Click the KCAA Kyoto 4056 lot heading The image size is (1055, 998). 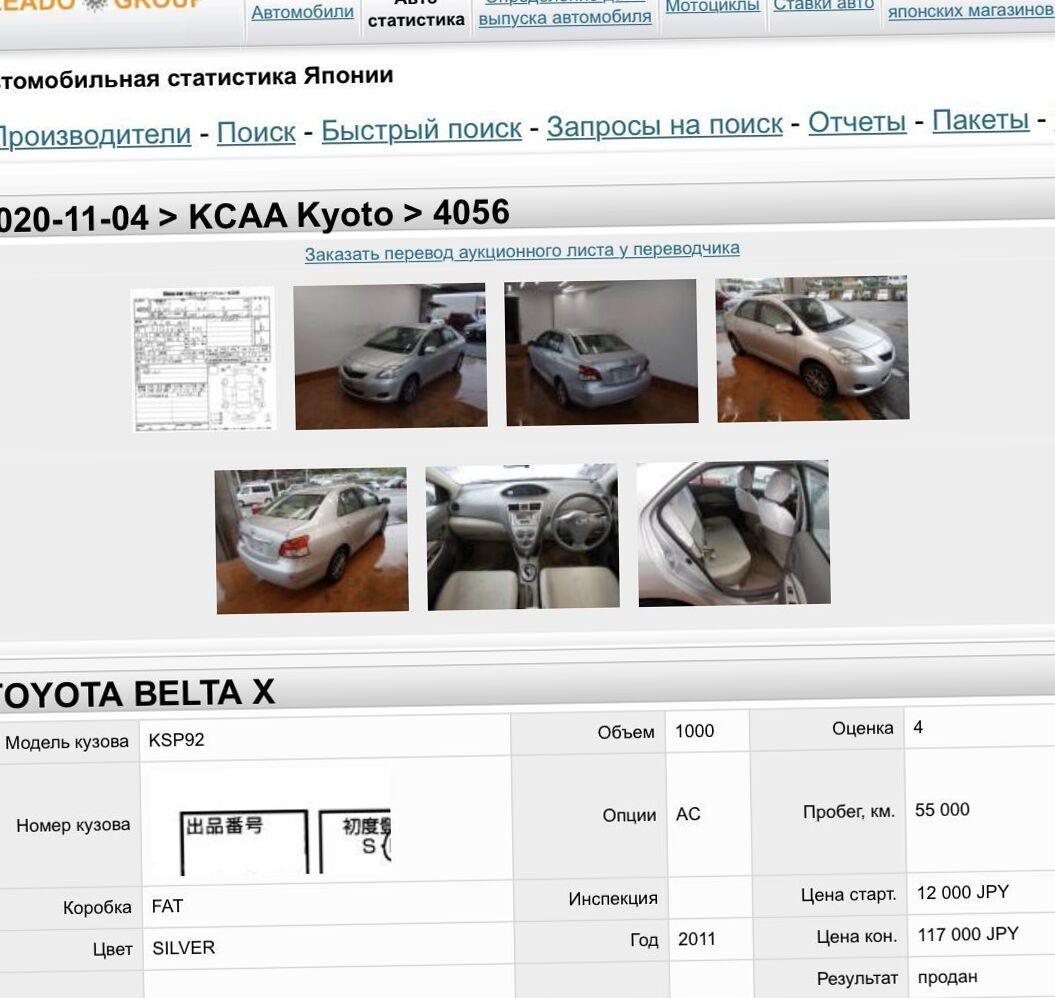click(254, 216)
